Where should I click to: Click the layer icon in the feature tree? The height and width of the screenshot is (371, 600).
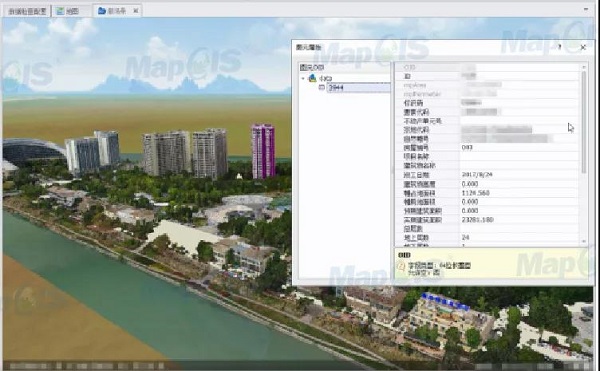click(313, 78)
